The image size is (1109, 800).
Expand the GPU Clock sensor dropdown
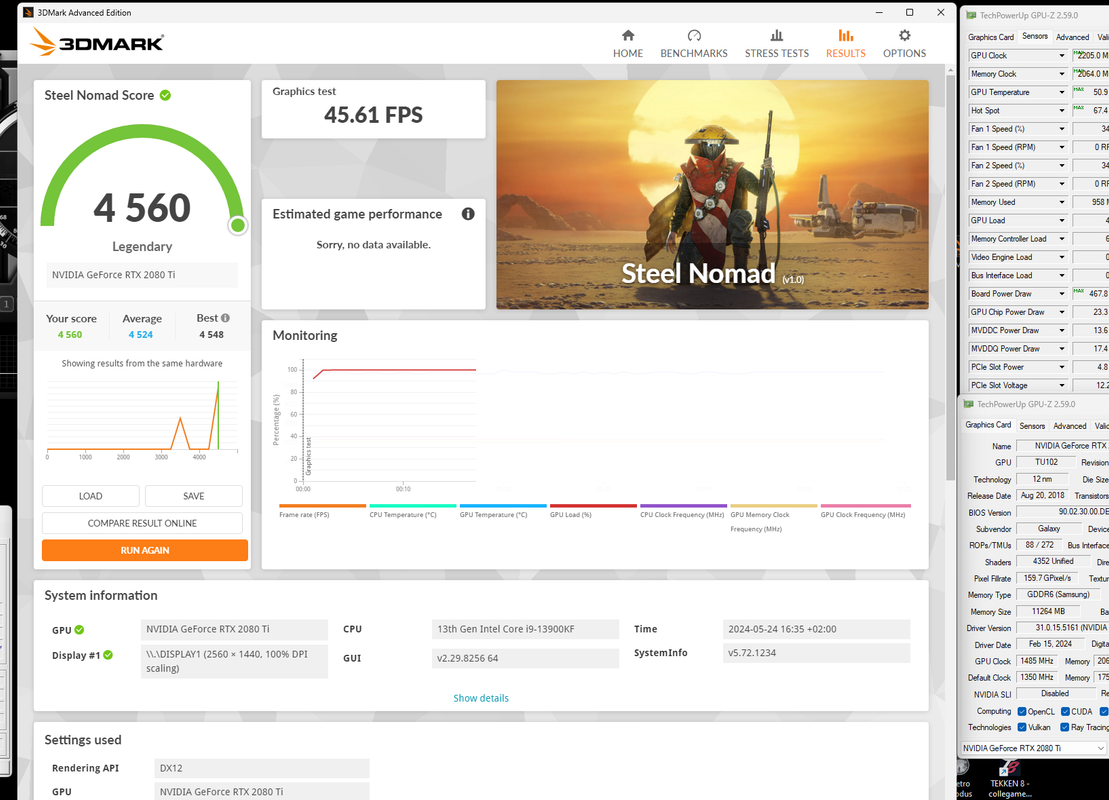tap(1062, 55)
